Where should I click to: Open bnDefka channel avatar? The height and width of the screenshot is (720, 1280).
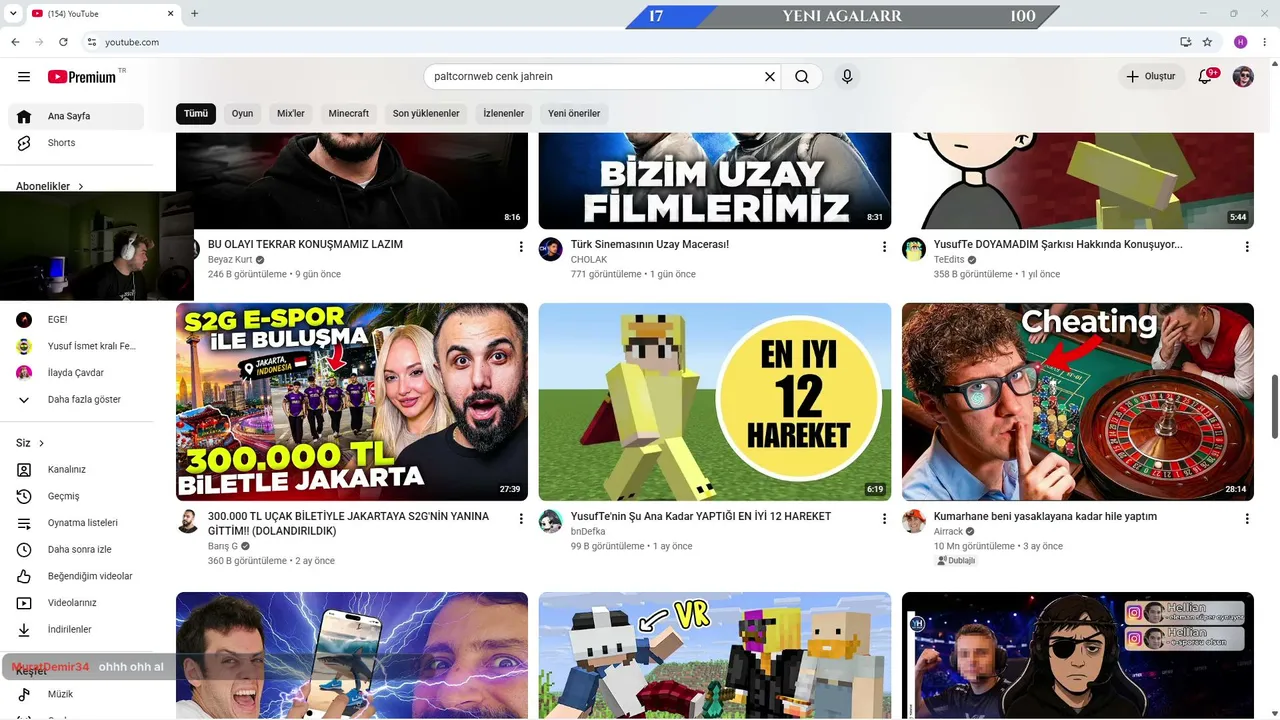click(x=551, y=521)
